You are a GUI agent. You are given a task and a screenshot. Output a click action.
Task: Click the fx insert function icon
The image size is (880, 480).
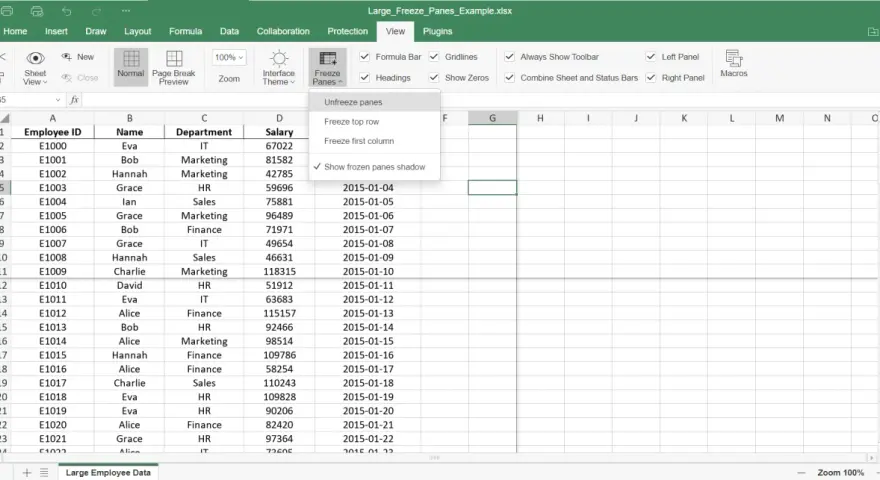pyautogui.click(x=74, y=100)
